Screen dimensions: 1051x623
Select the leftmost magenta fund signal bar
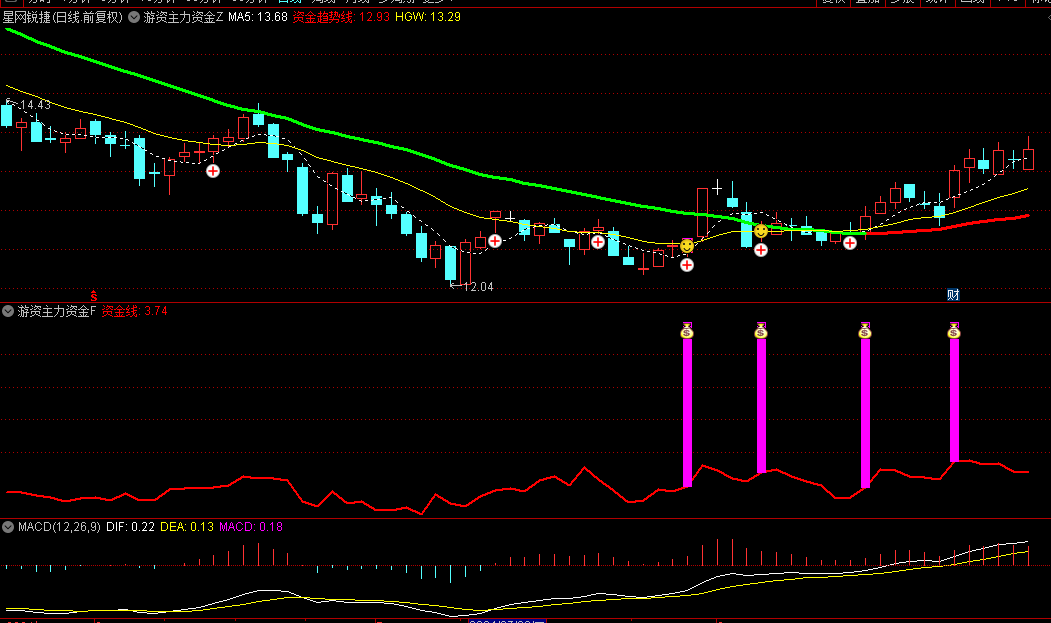tap(687, 412)
